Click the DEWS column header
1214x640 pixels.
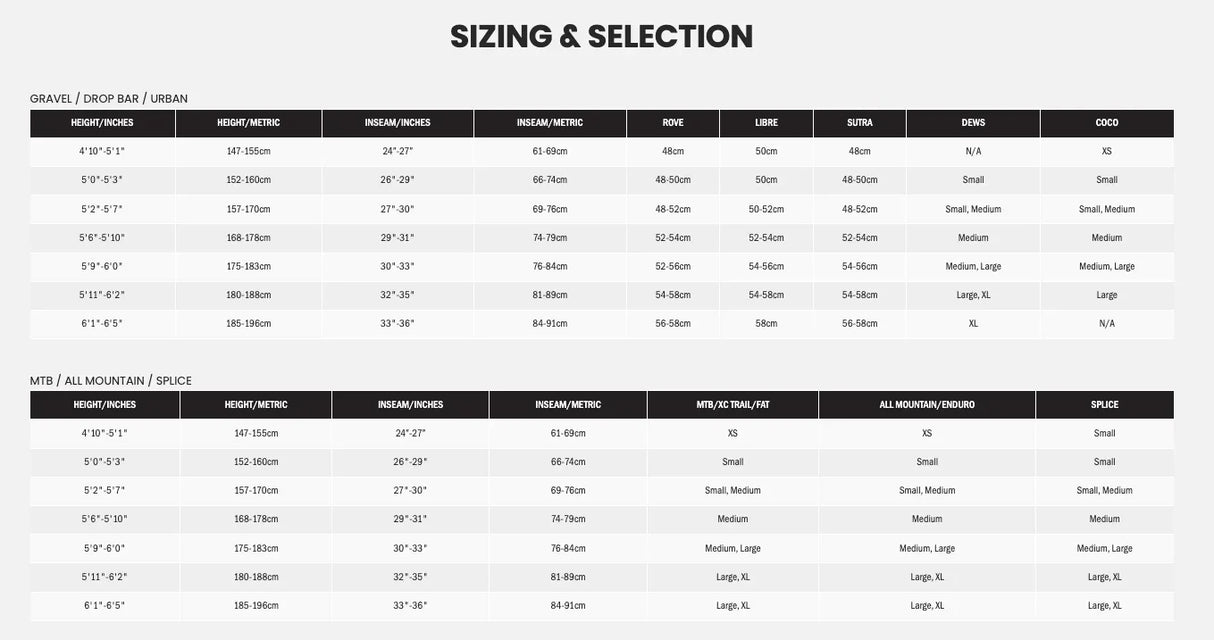[973, 123]
